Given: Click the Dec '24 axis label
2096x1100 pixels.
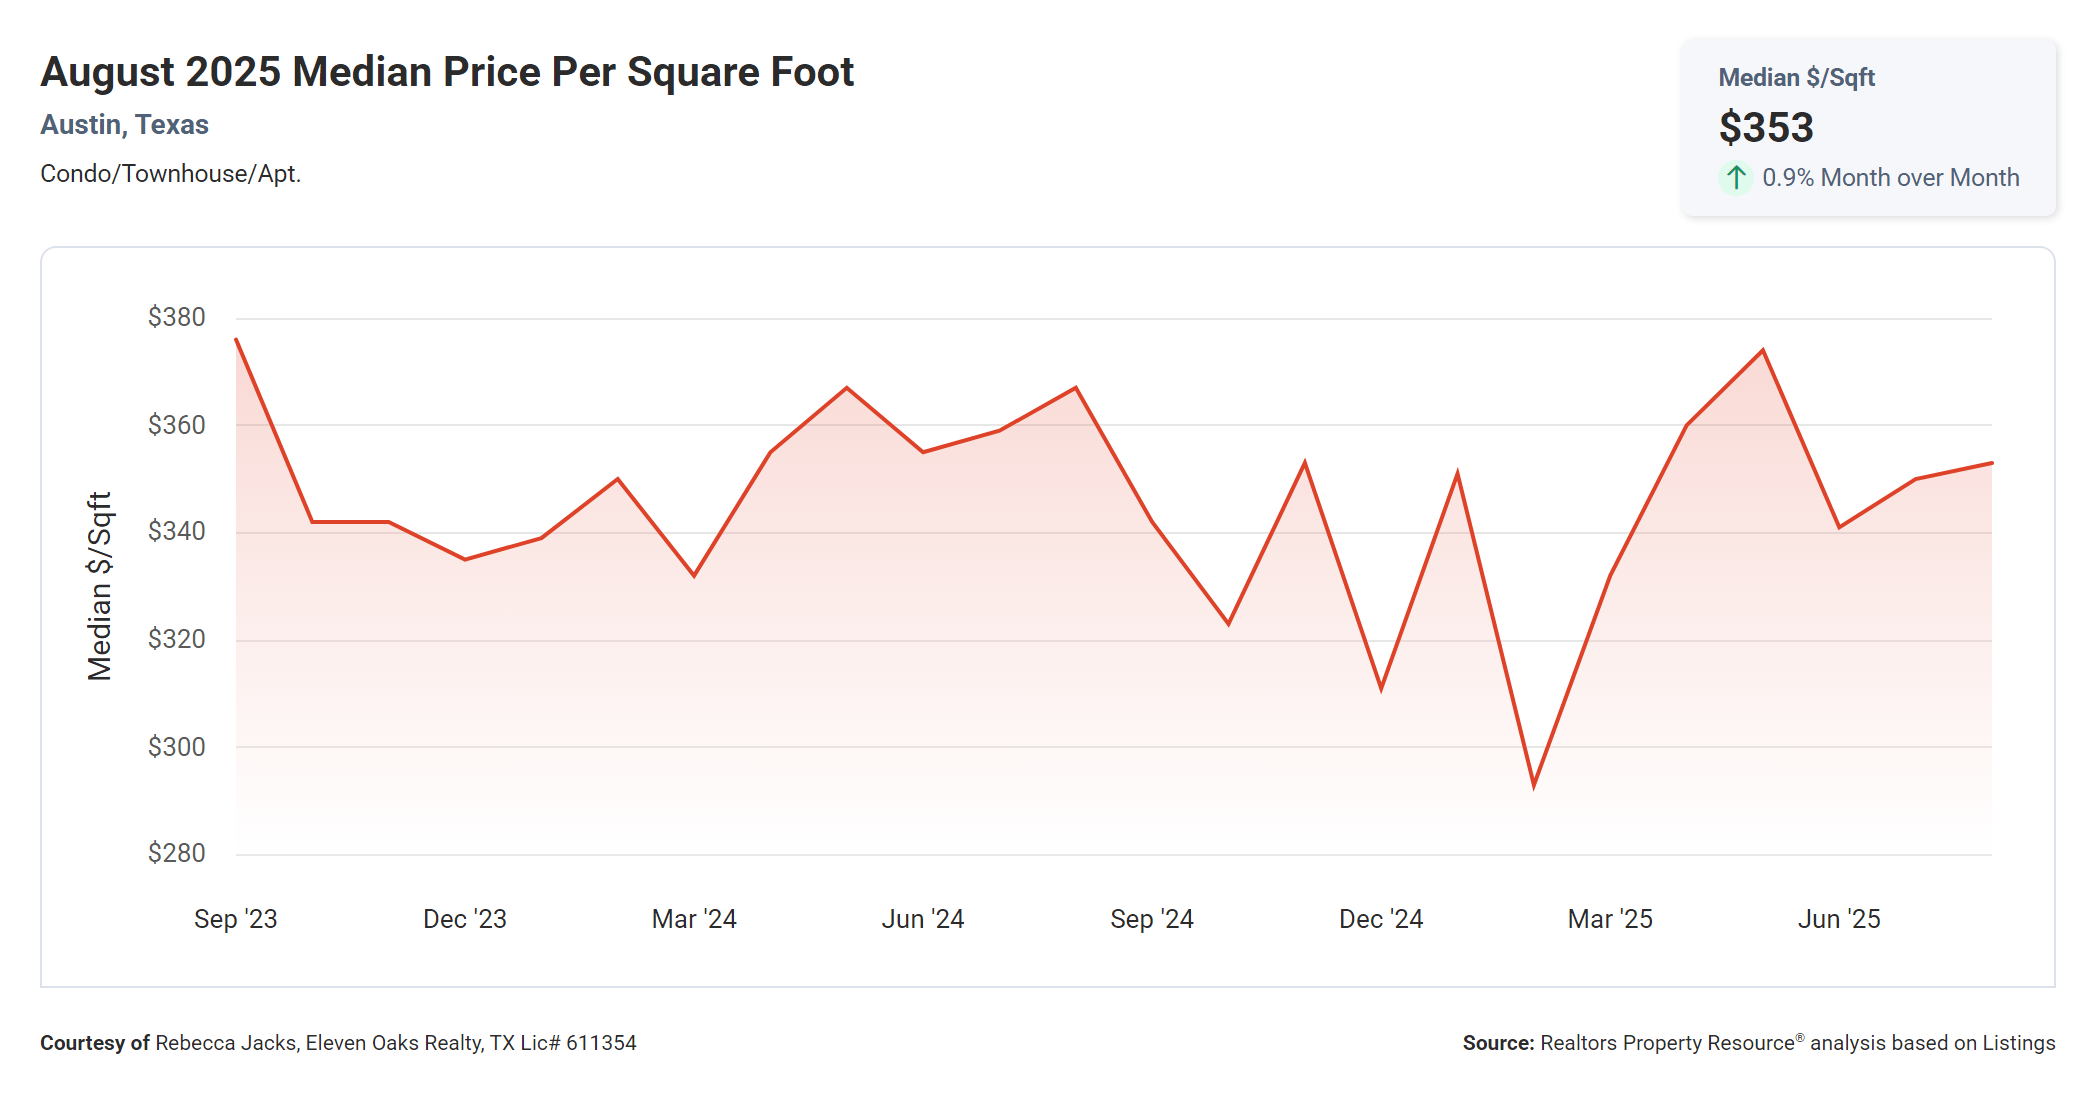Looking at the screenshot, I should pyautogui.click(x=1380, y=919).
